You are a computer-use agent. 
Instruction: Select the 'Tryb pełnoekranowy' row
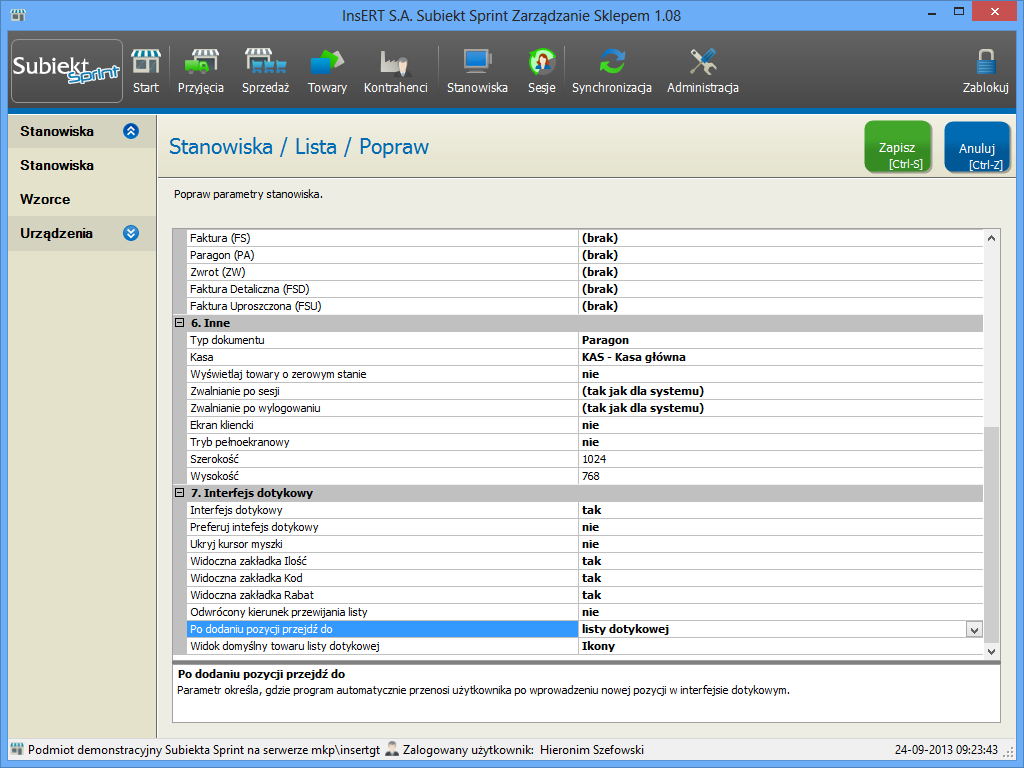[584, 442]
